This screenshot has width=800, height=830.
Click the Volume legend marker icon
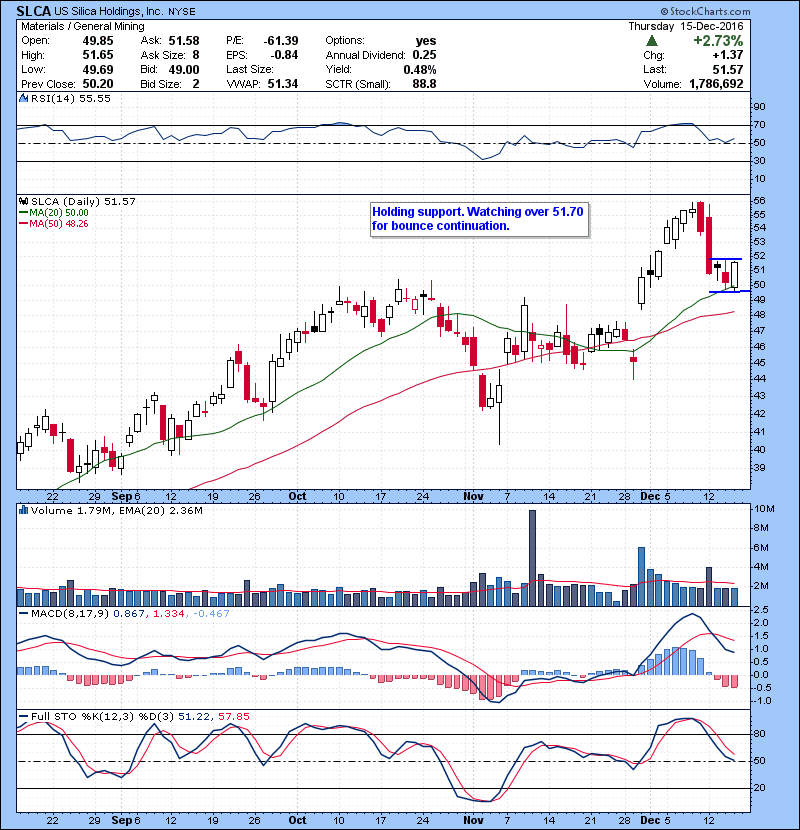24,511
